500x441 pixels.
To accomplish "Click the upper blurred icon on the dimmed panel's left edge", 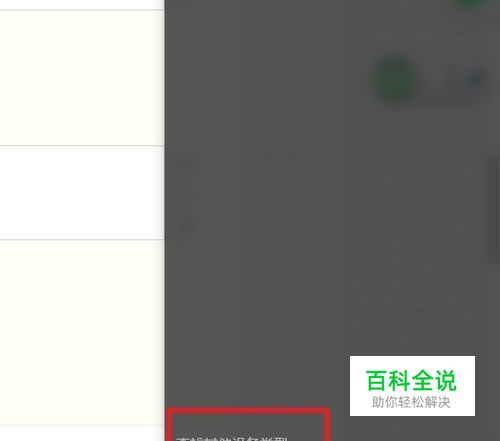I will [187, 163].
